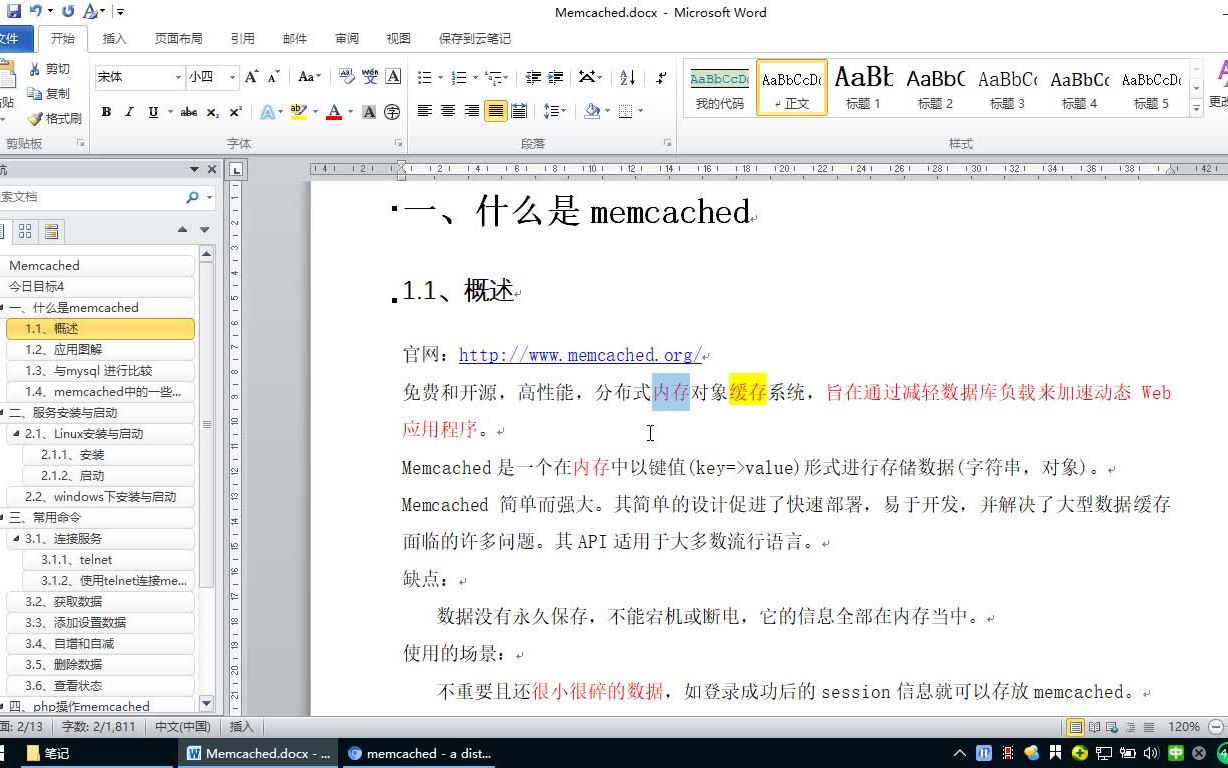Shrink font size with the small A icon
1228x768 pixels.
click(272, 77)
